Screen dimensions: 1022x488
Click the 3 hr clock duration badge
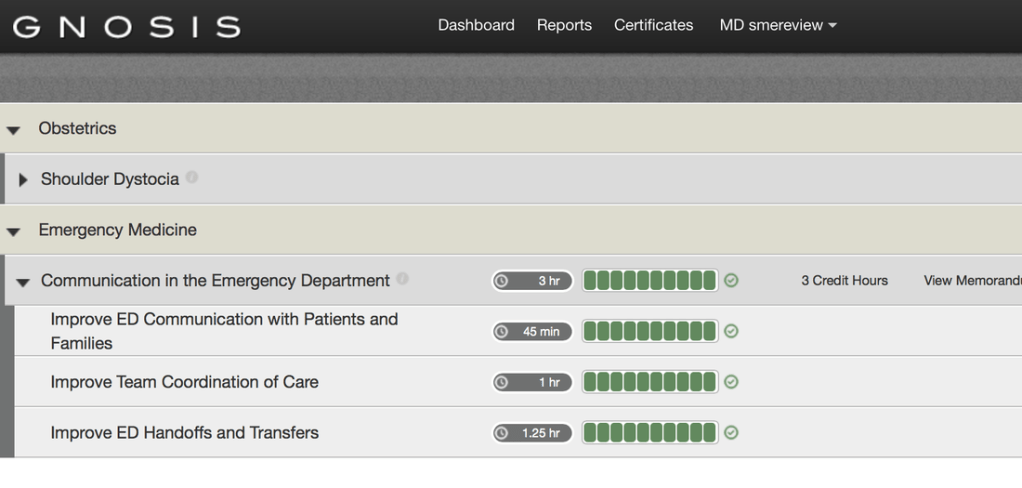pos(532,281)
